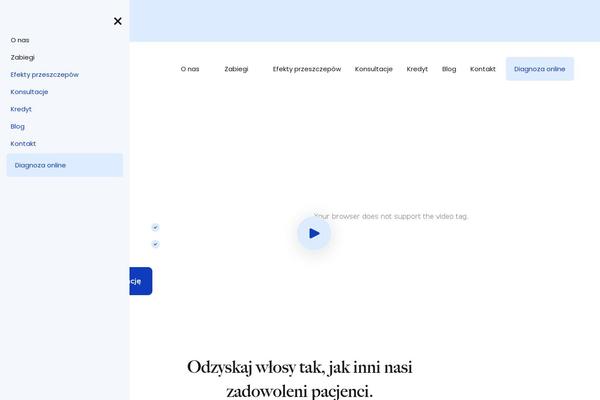Close the side menu with the X icon
Viewport: 600px width, 400px height.
click(x=118, y=21)
